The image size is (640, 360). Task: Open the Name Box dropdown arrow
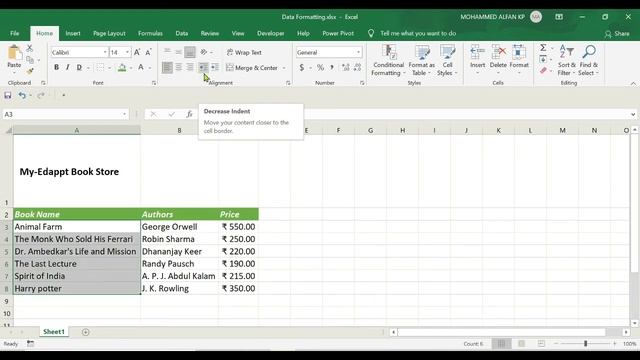124,114
